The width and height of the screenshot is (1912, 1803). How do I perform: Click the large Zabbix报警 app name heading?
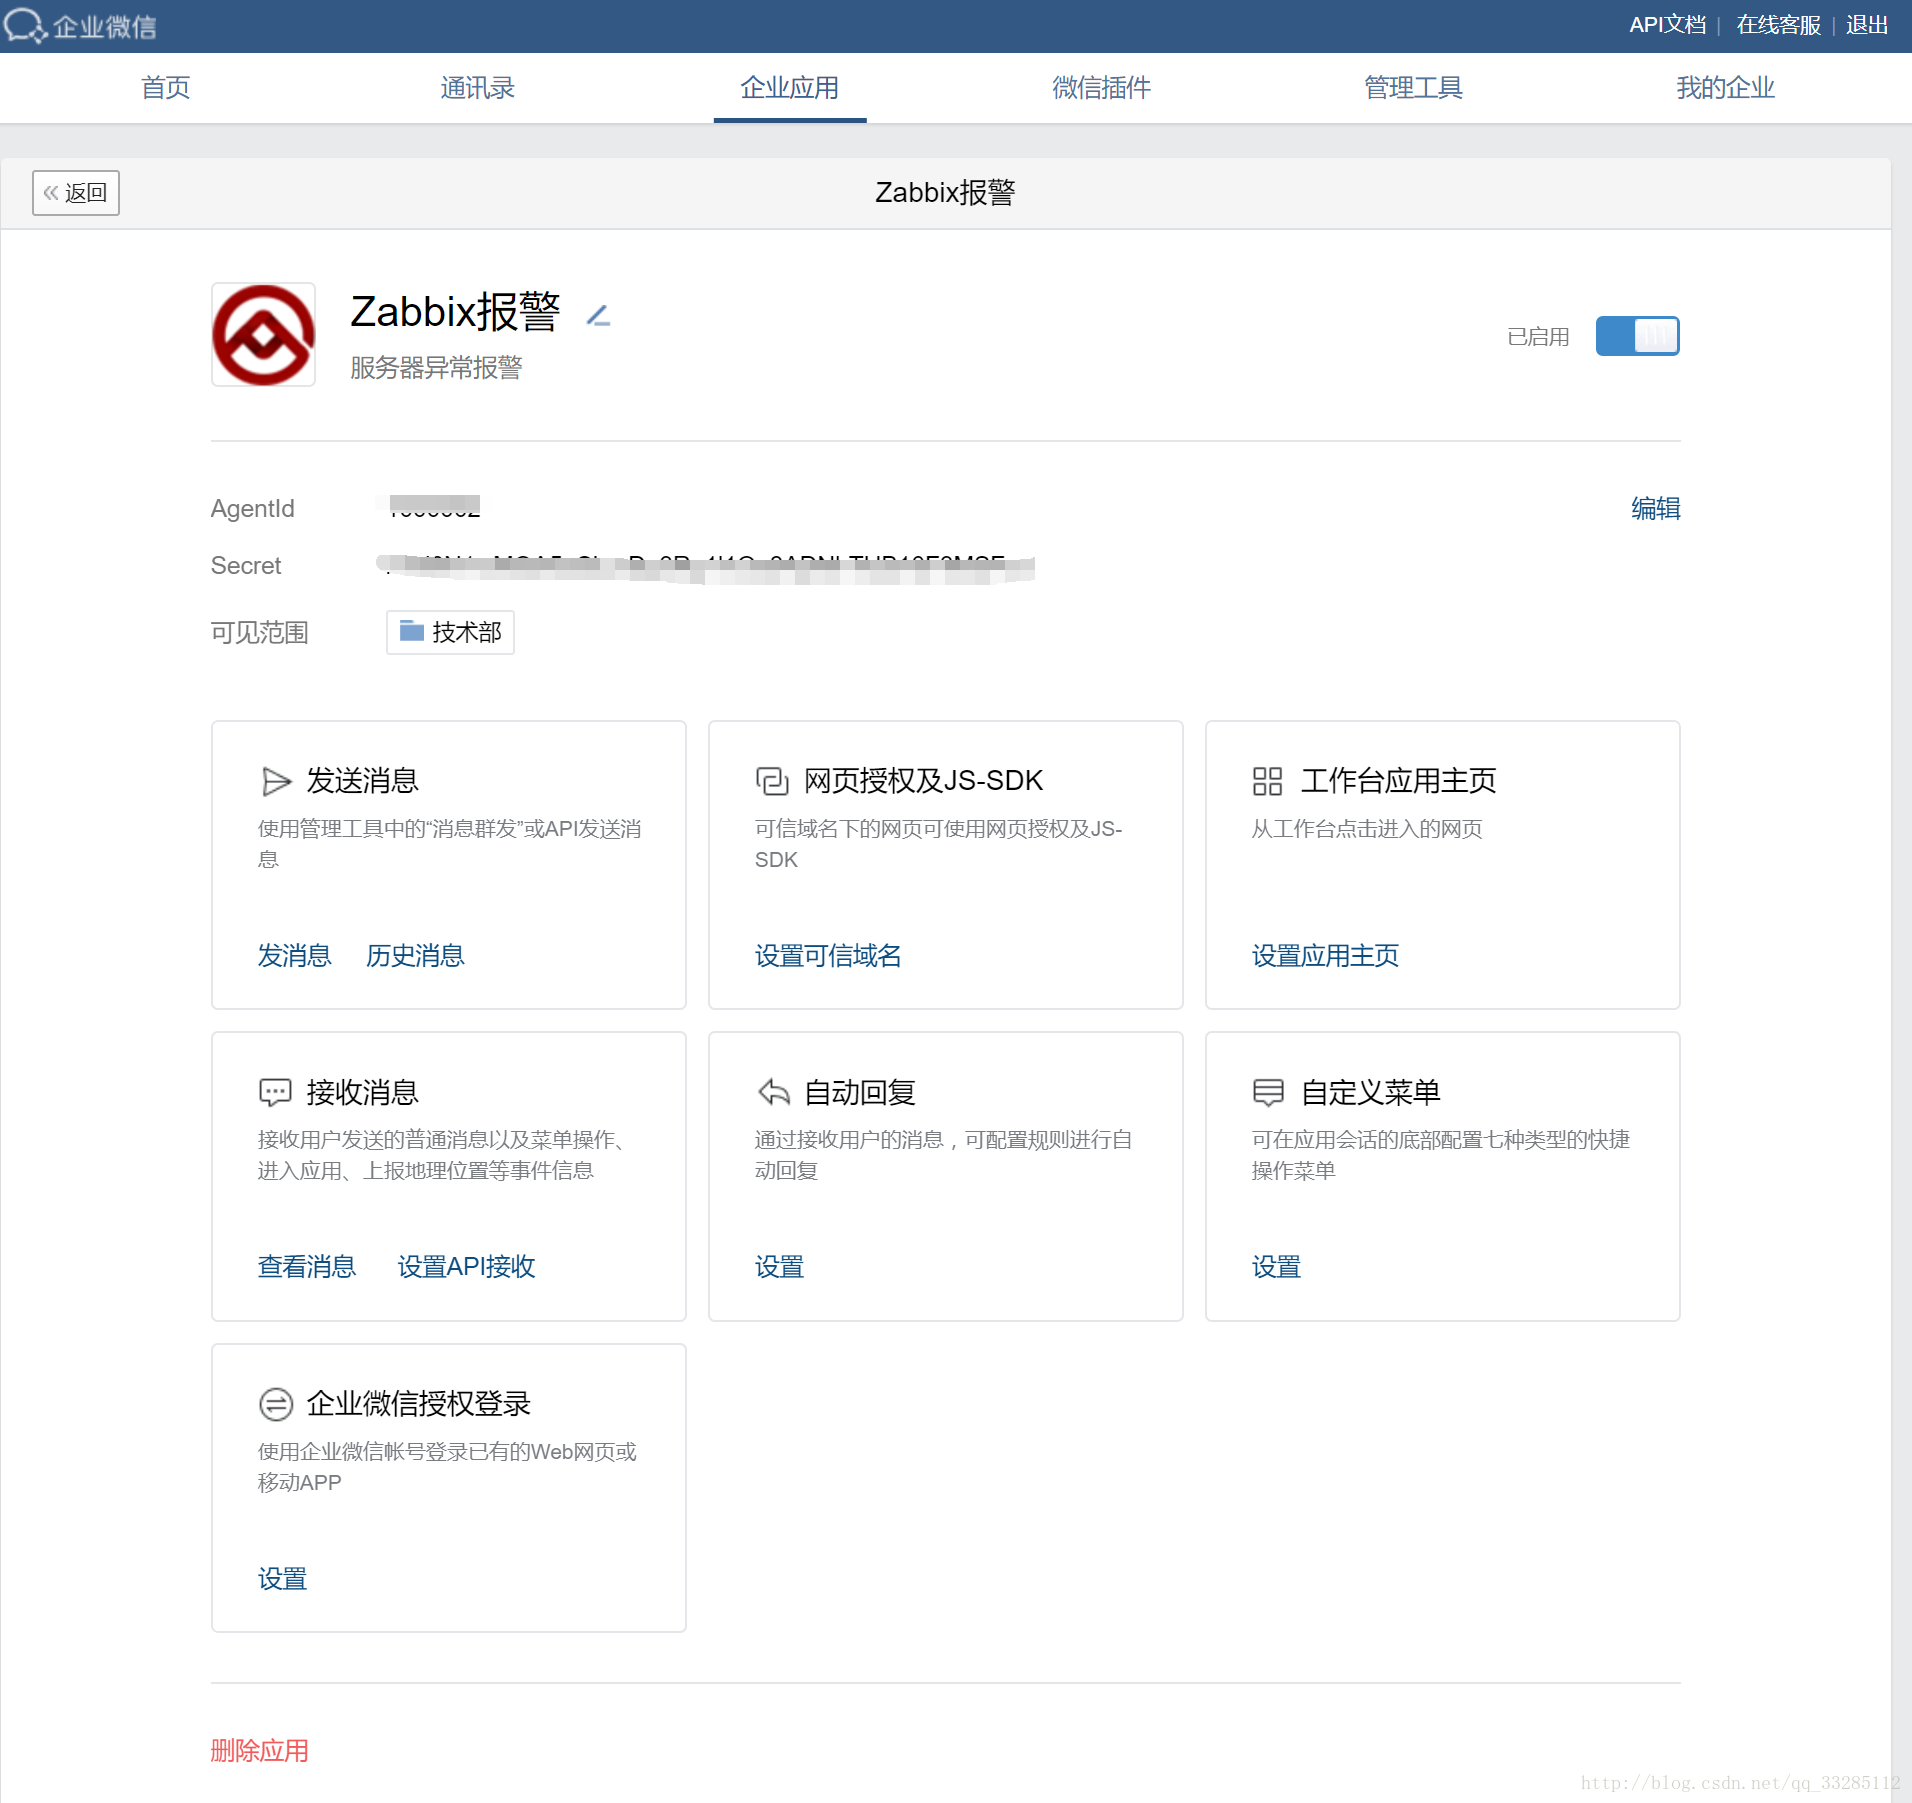point(455,312)
